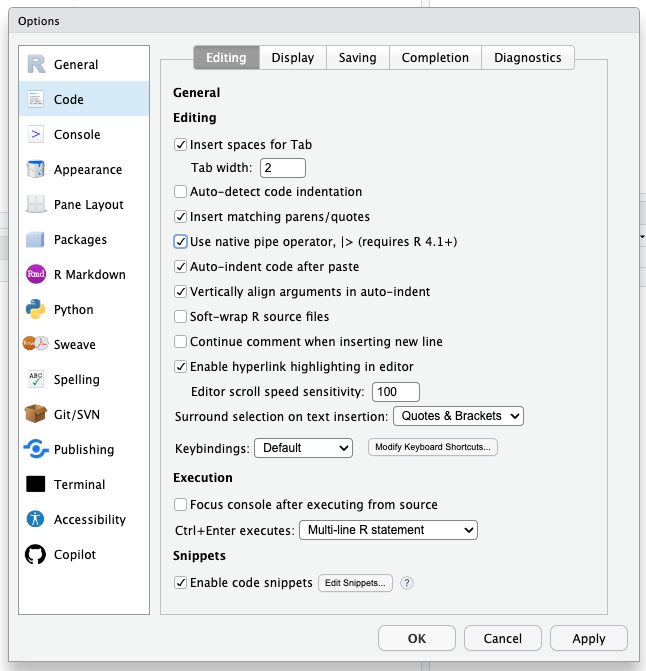Enable Focus console after executing from source
Image resolution: width=646 pixels, height=671 pixels.
[x=180, y=505]
